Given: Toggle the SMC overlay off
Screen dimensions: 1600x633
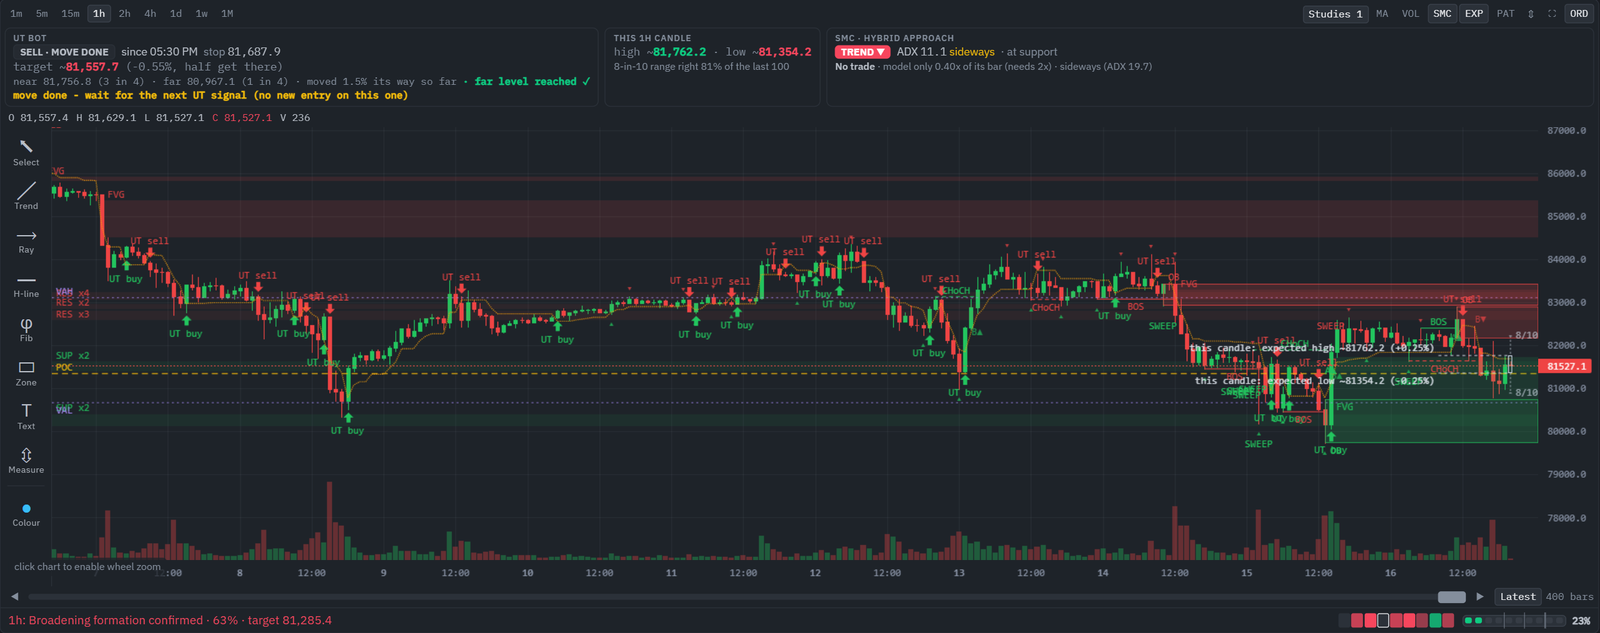Looking at the screenshot, I should [1442, 14].
